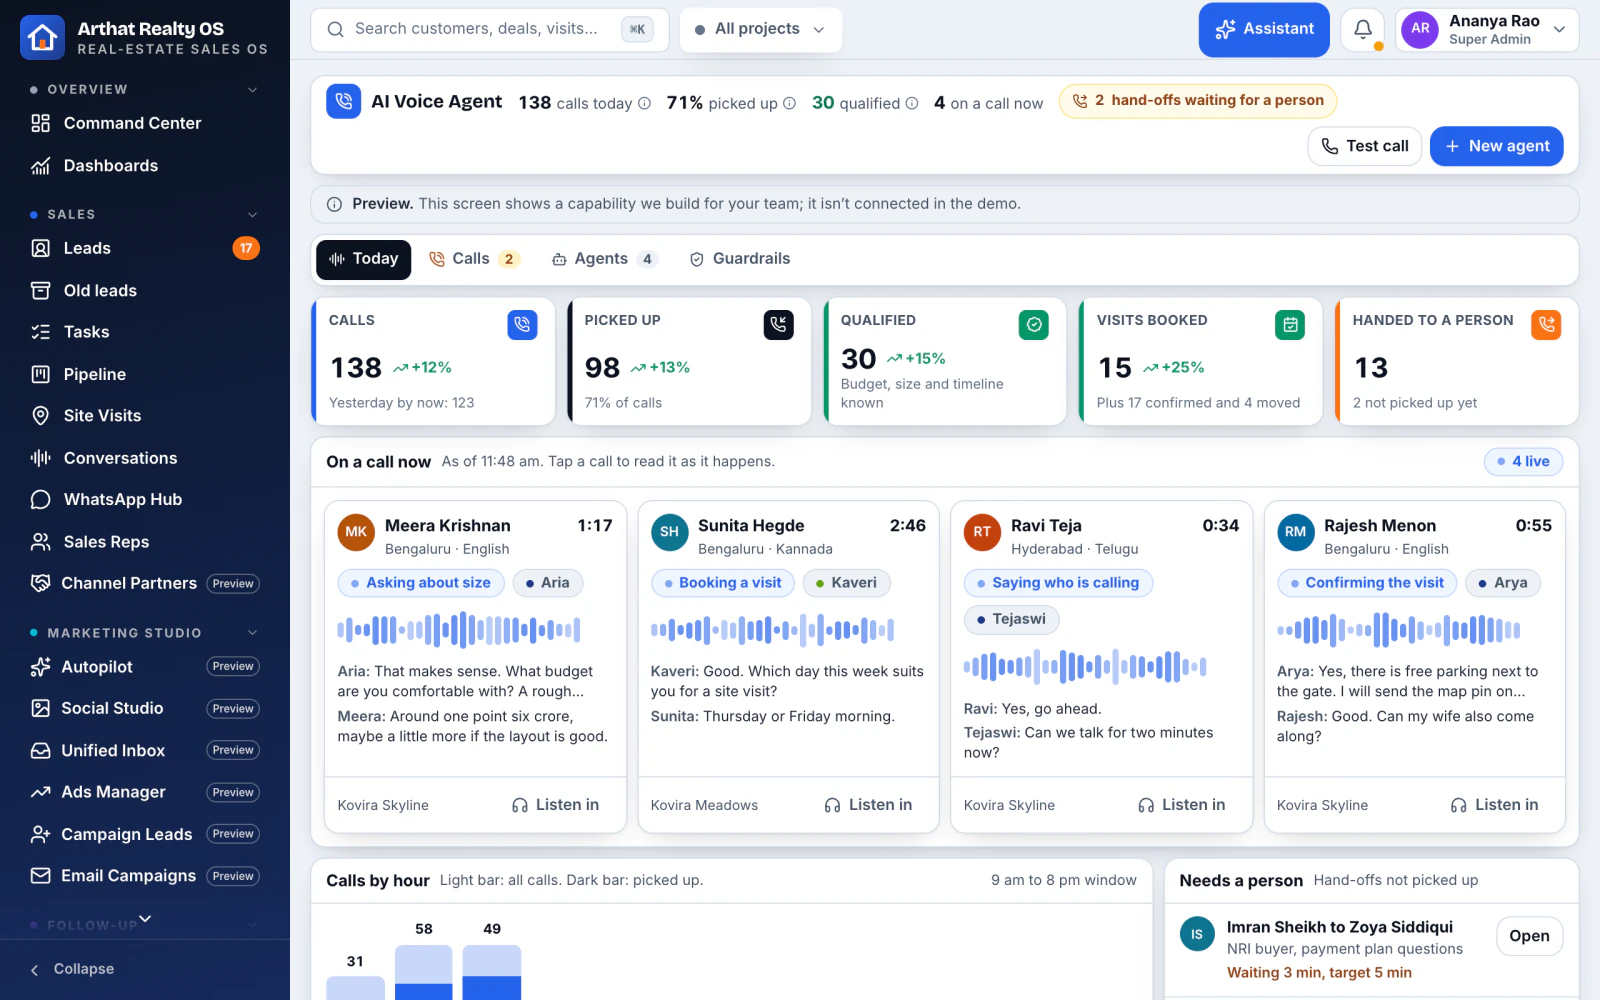Screen dimensions: 1600x1000
Task: Open Old leads in sidebar
Action: coord(145,291)
